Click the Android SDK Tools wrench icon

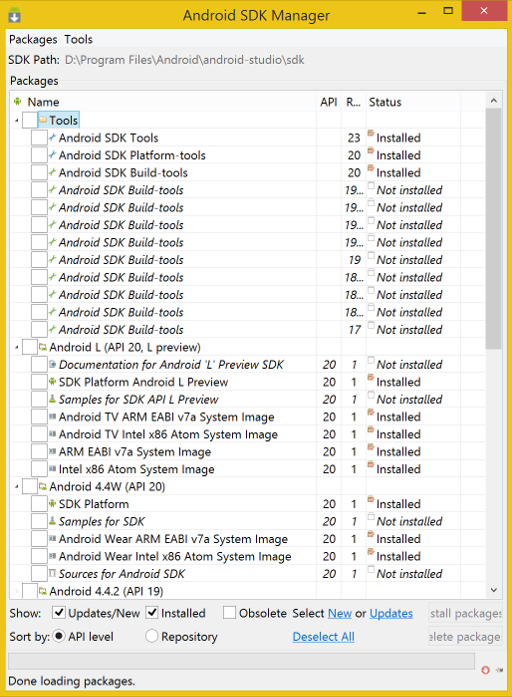click(52, 138)
